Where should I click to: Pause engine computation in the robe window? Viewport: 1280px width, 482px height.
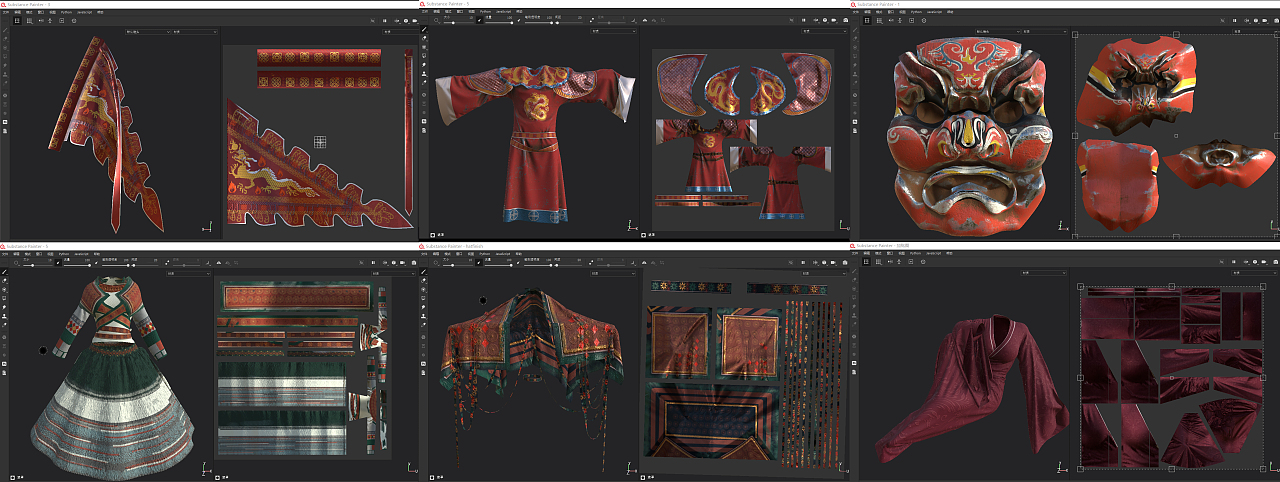[803, 21]
